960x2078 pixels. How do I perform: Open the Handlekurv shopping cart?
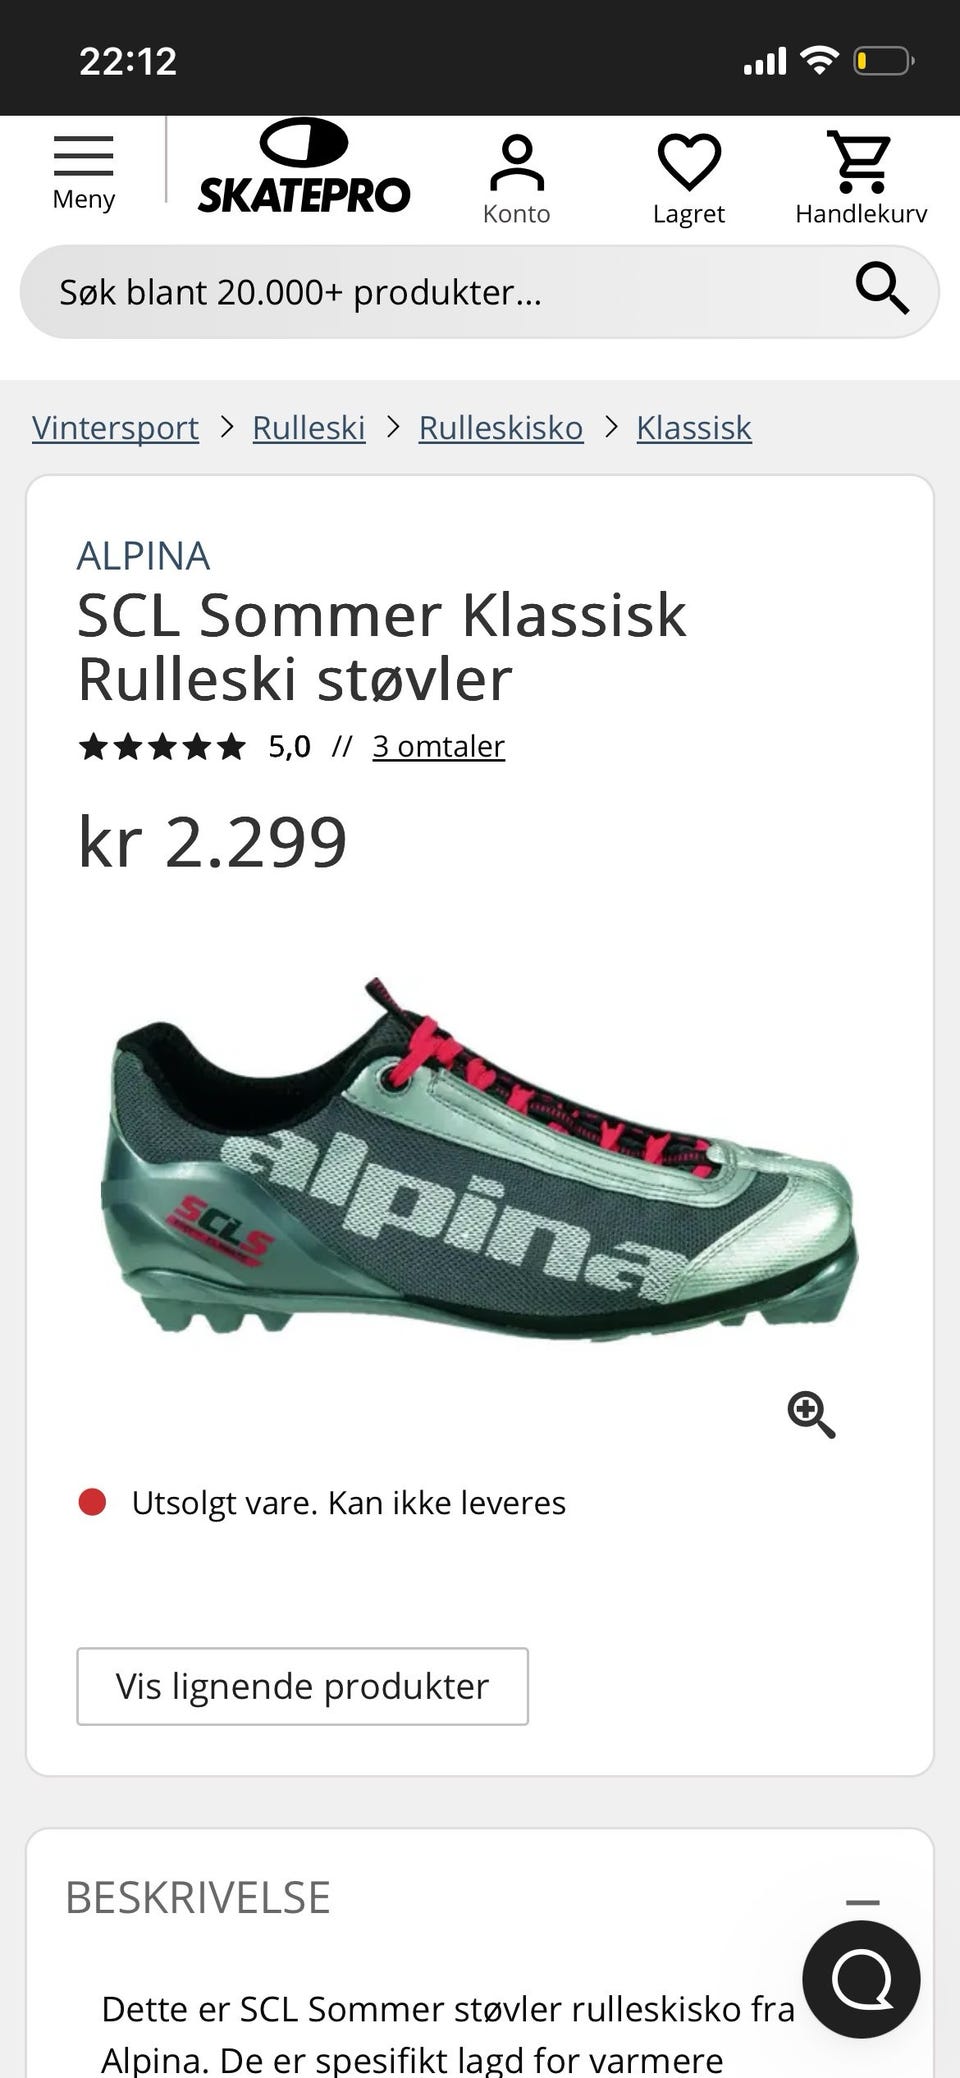pyautogui.click(x=861, y=180)
